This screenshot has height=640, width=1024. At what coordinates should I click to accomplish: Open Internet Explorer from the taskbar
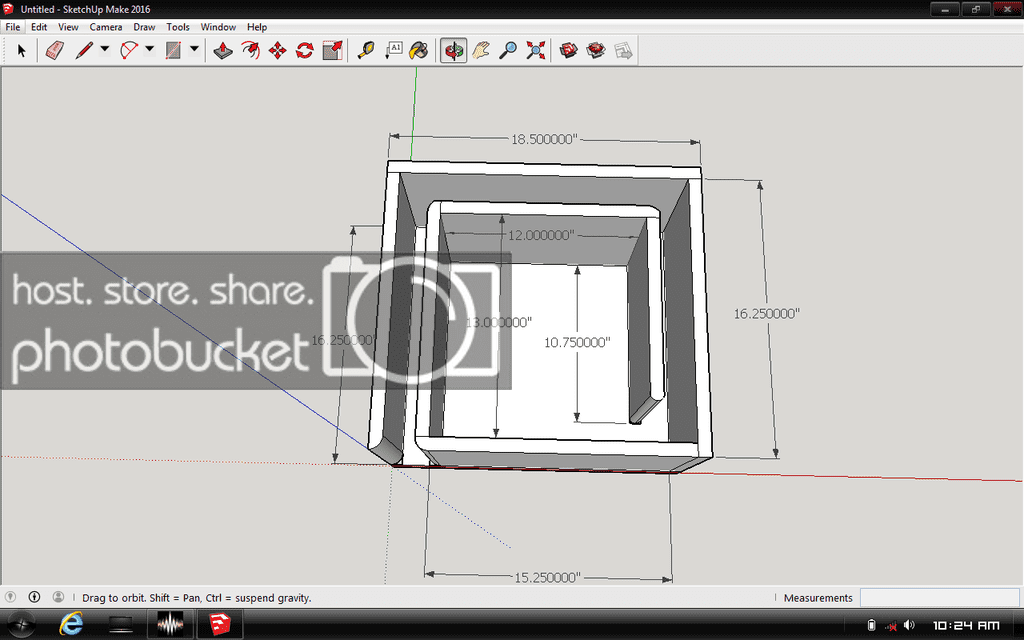coord(71,624)
